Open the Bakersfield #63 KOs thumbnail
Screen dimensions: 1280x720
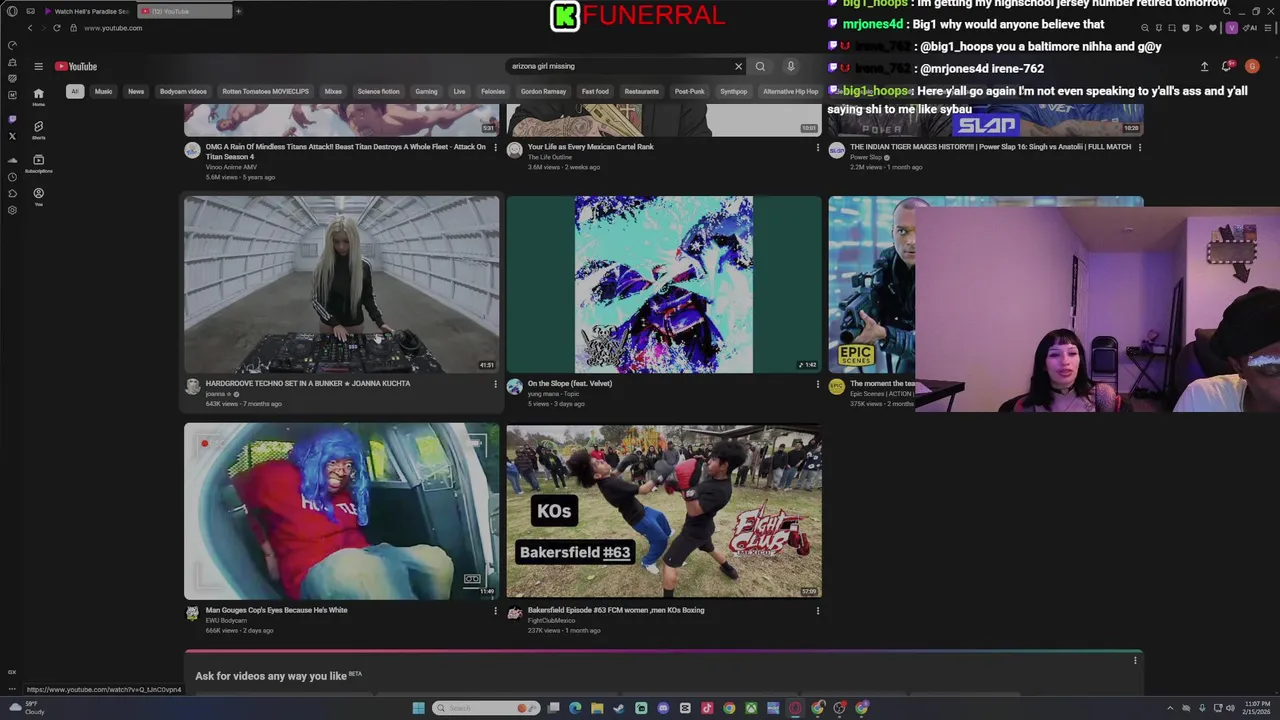coord(664,511)
